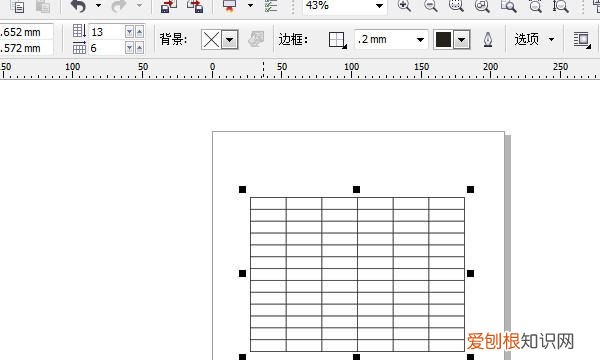Open the application launcher dropdown arrow

tap(250, 5)
